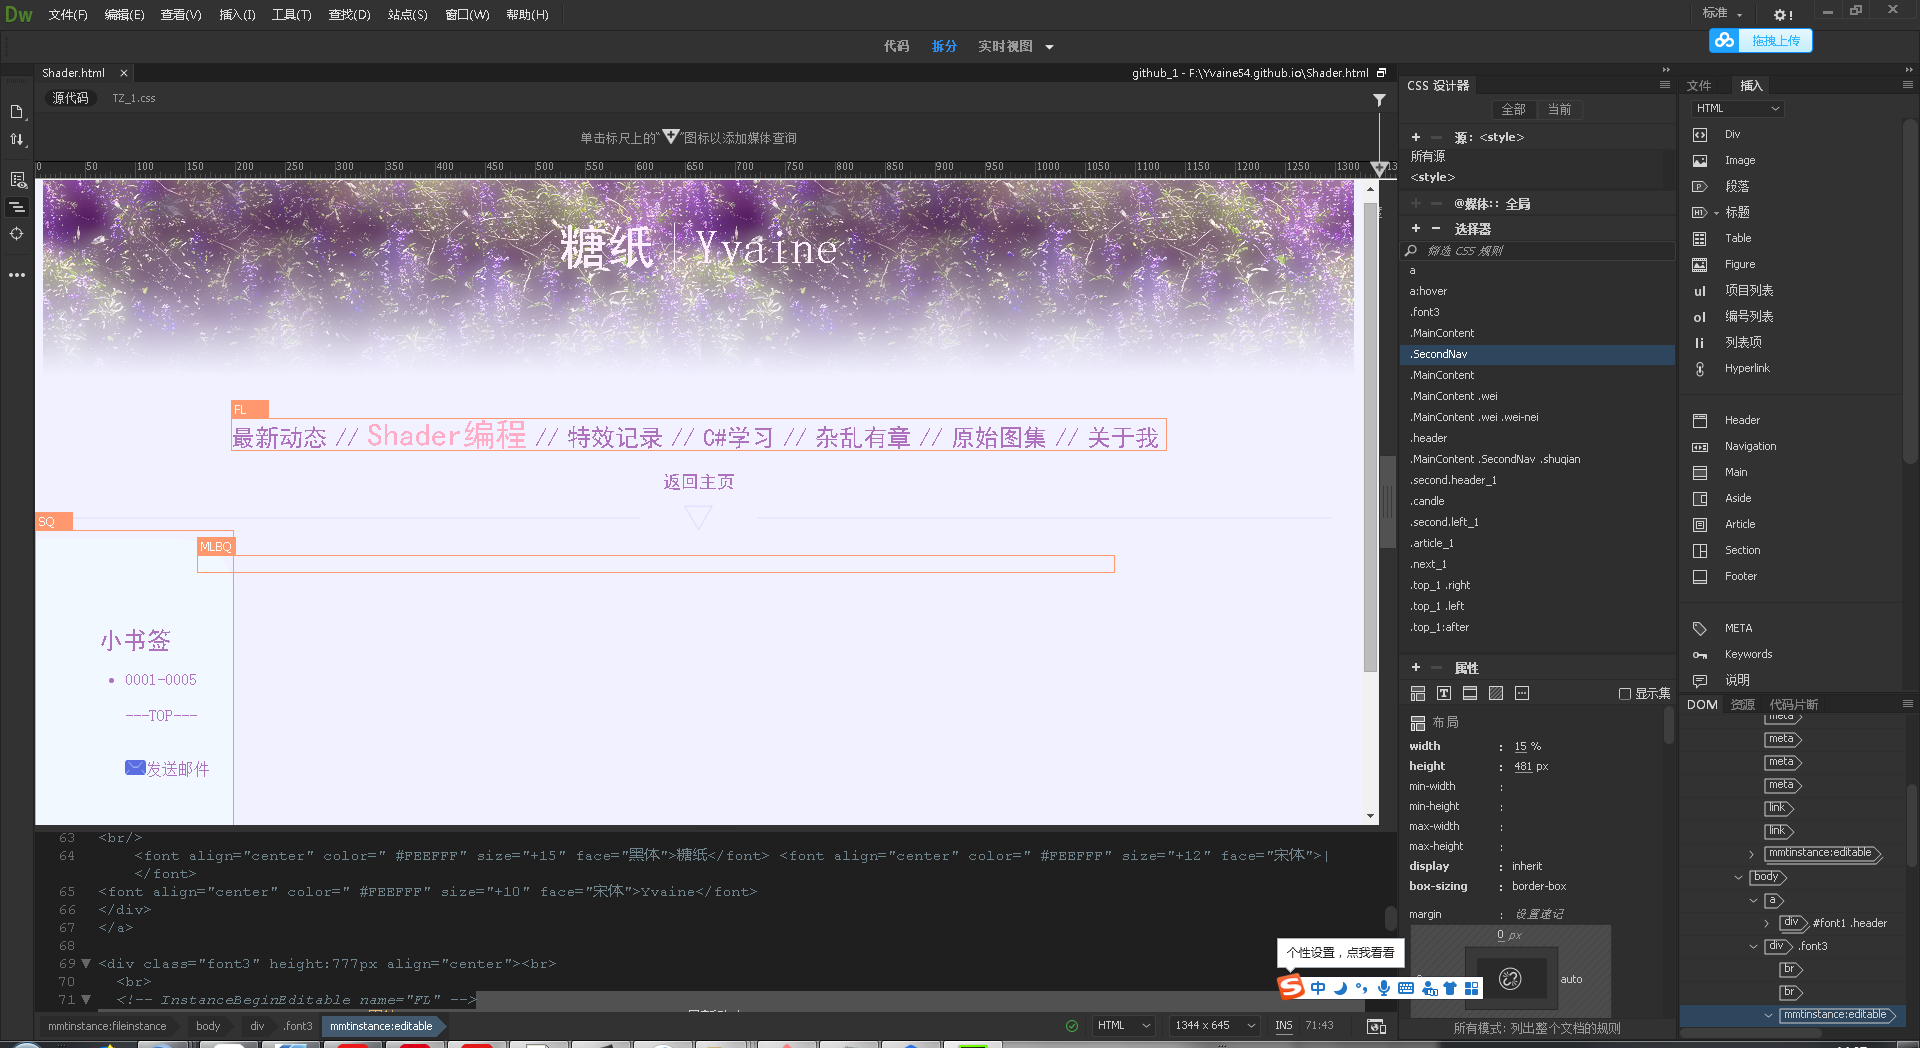
Task: Add a new property with plus button
Action: coord(1416,667)
